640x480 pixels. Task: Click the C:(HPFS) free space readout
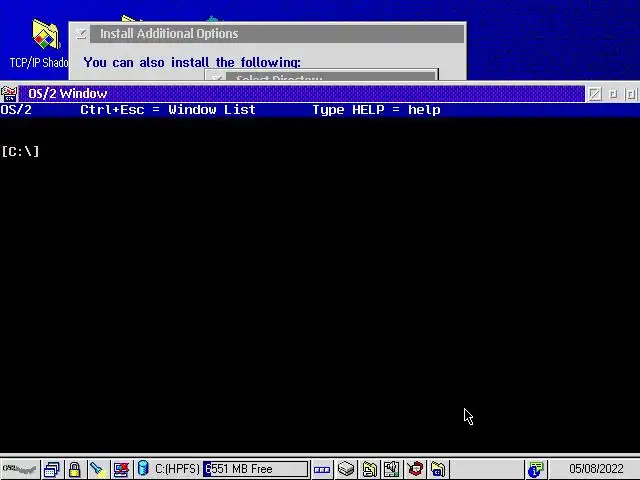(256, 469)
